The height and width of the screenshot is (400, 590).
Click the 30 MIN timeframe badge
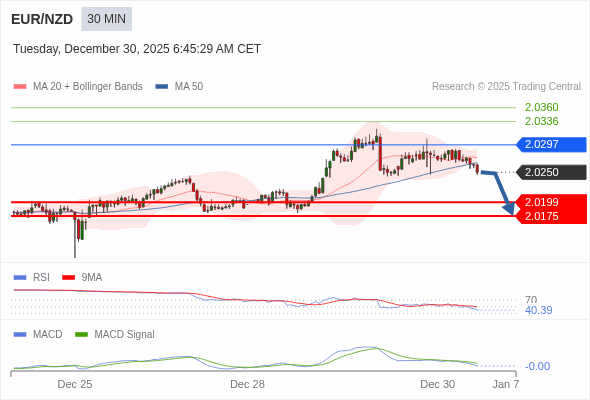(106, 19)
